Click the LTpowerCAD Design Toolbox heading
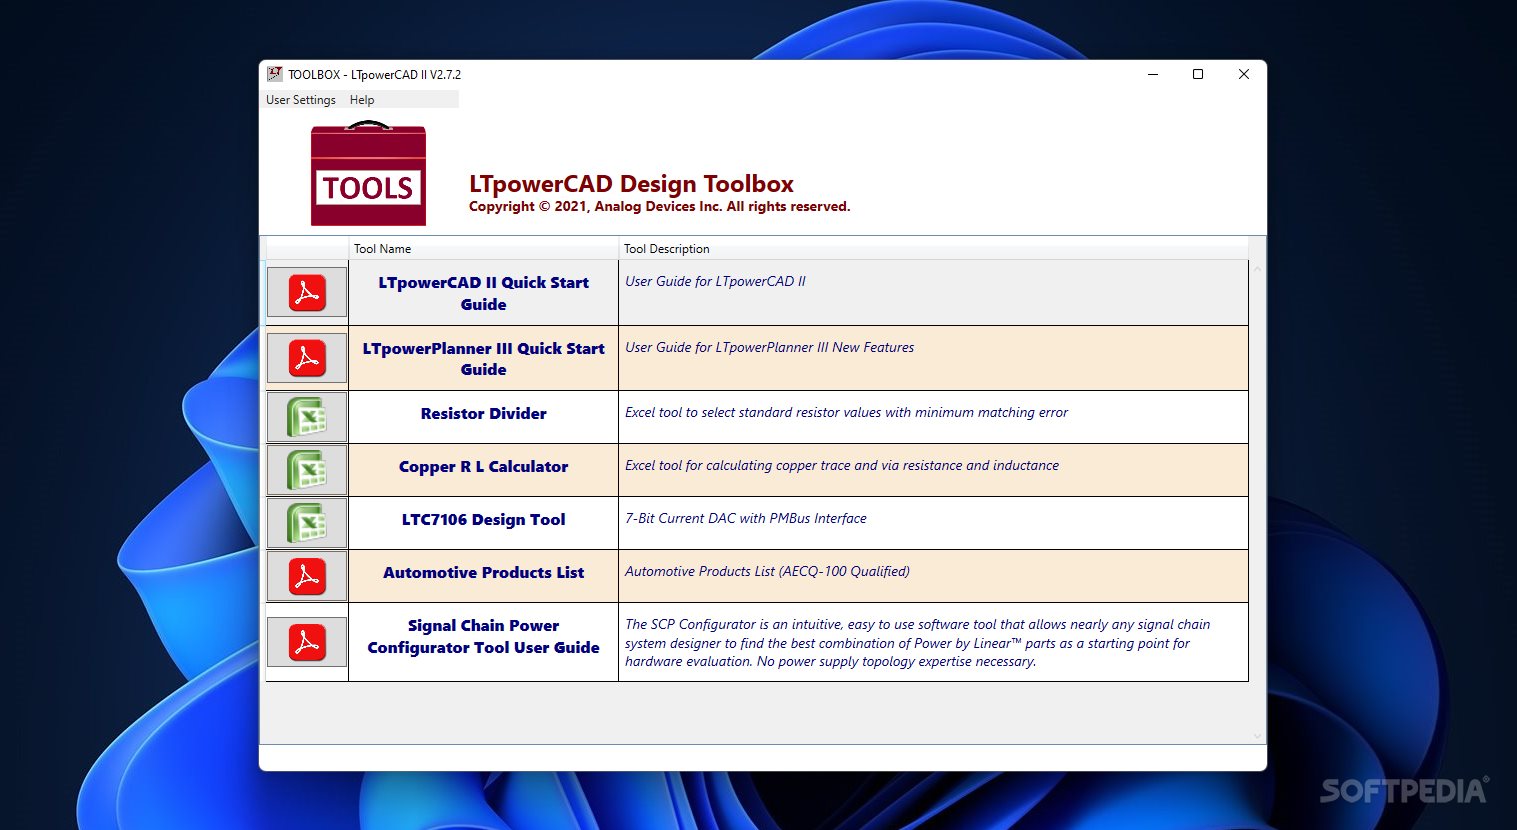 click(631, 184)
